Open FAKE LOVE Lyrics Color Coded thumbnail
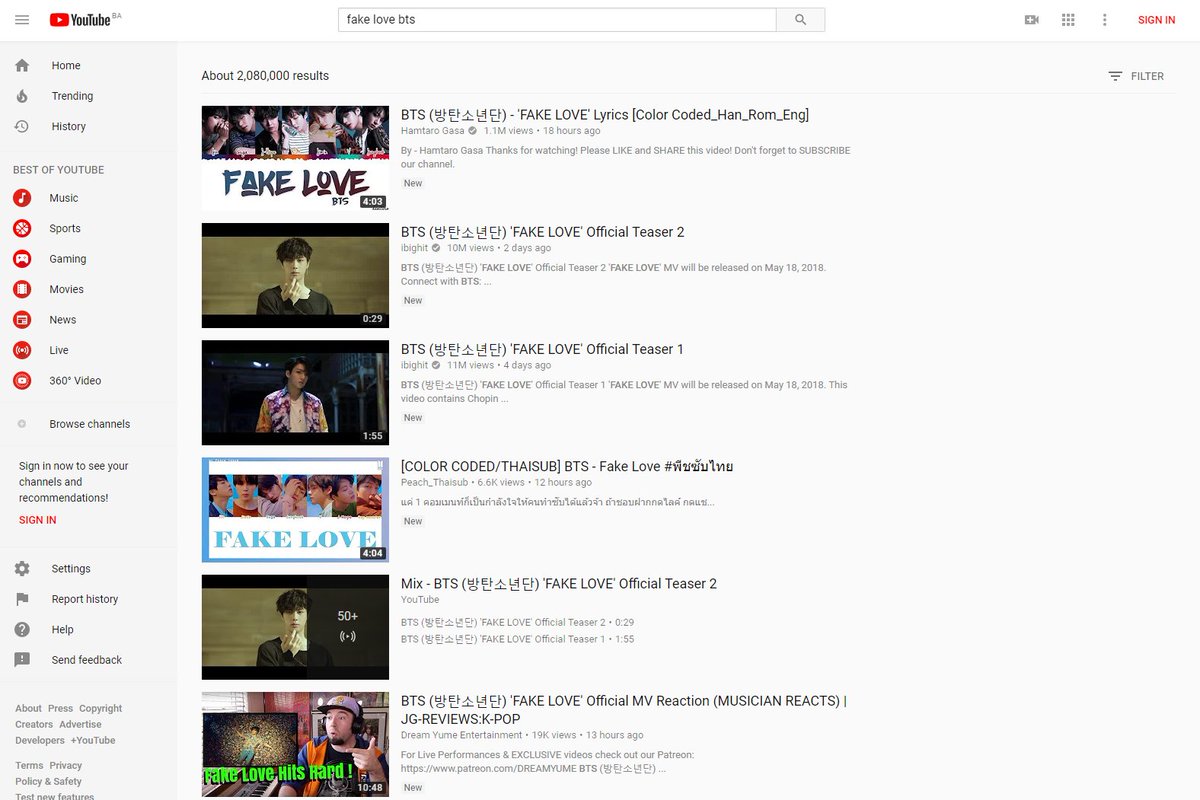1200x800 pixels. pos(295,158)
